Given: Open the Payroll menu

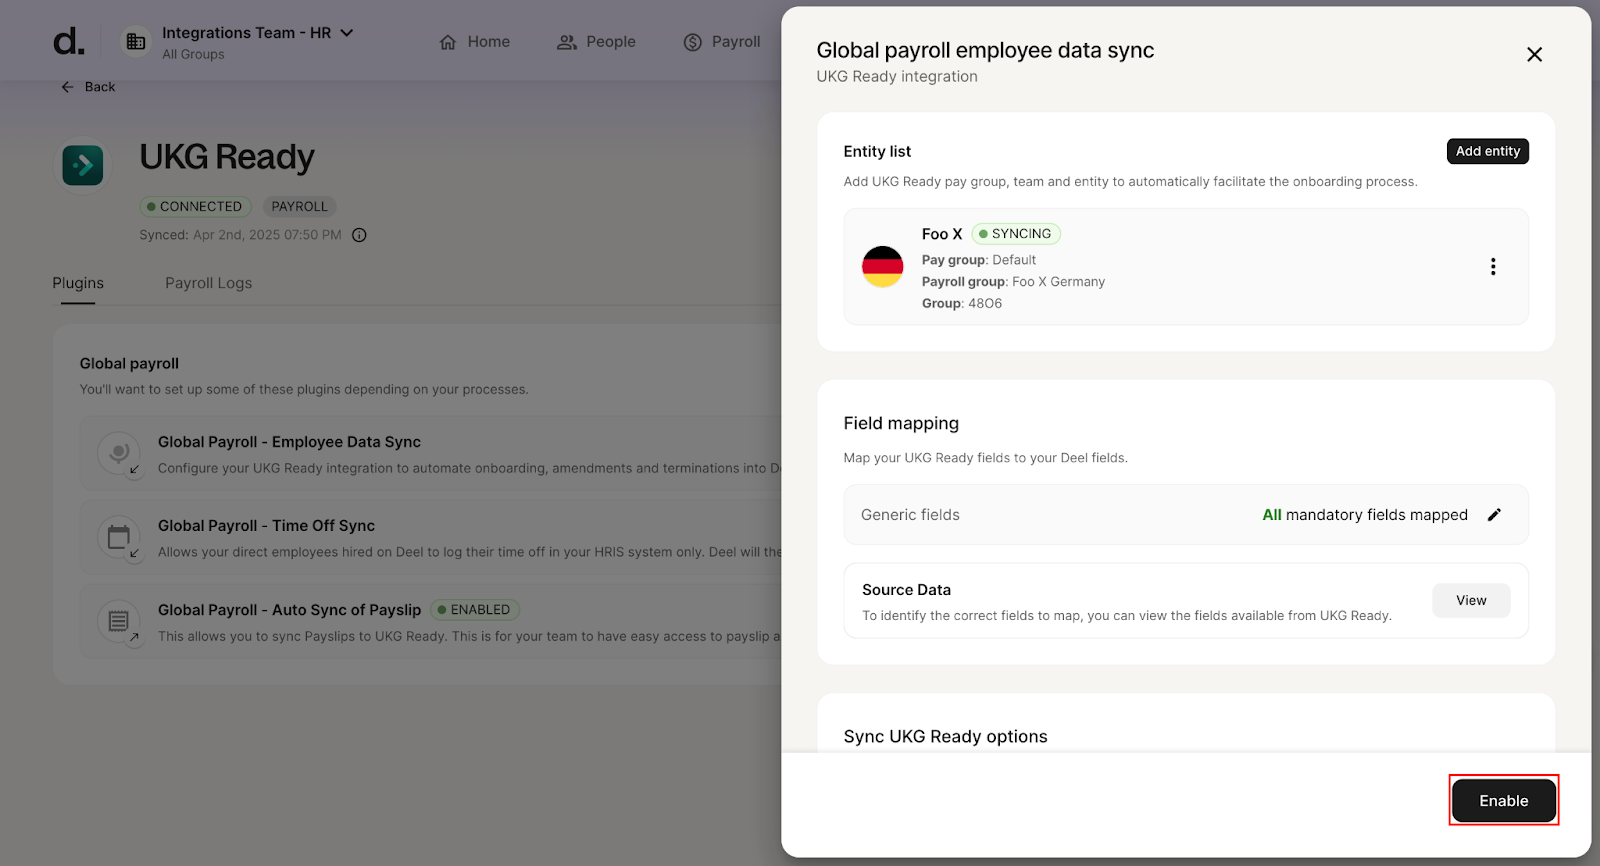Looking at the screenshot, I should pos(722,42).
